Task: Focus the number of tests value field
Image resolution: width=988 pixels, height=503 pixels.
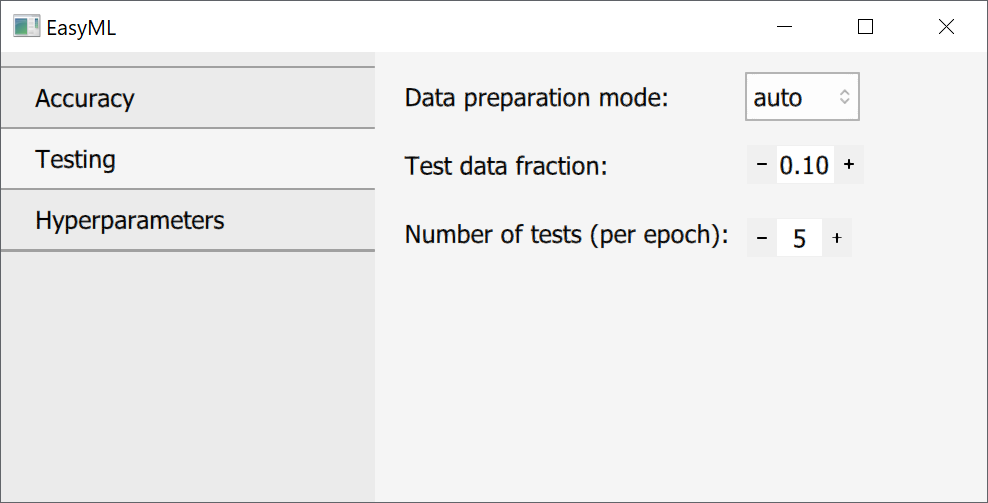Action: click(799, 238)
